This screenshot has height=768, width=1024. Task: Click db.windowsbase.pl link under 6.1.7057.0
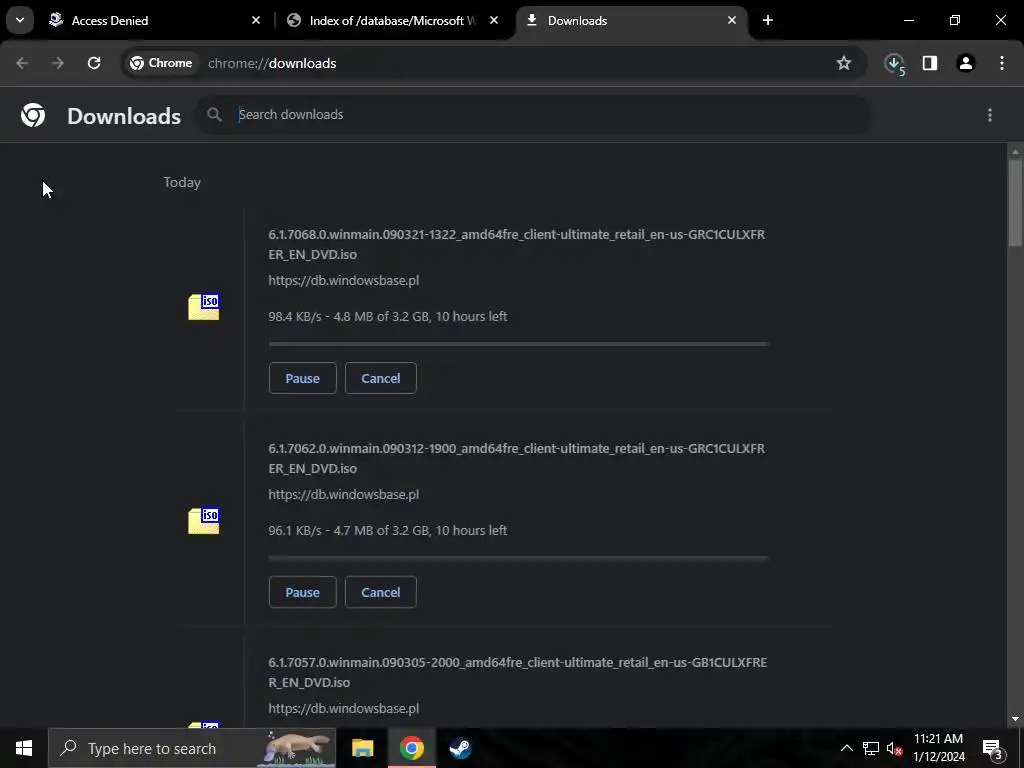point(344,709)
